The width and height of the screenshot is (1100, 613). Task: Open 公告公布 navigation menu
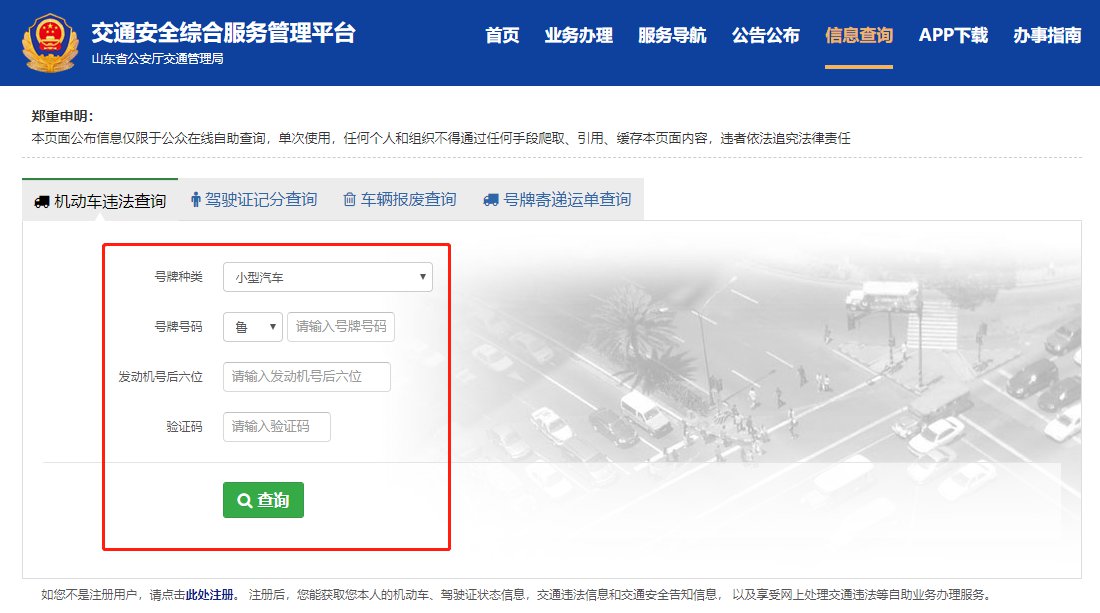[765, 35]
